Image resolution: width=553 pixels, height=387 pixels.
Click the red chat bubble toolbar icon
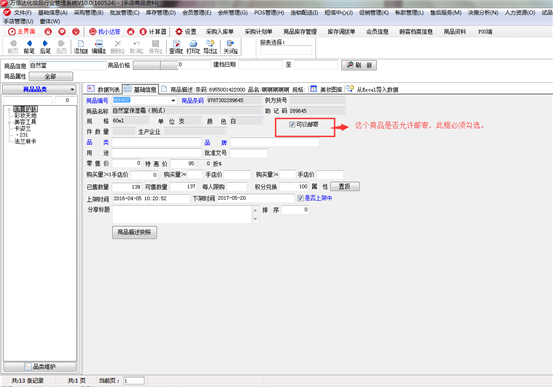pos(62,32)
